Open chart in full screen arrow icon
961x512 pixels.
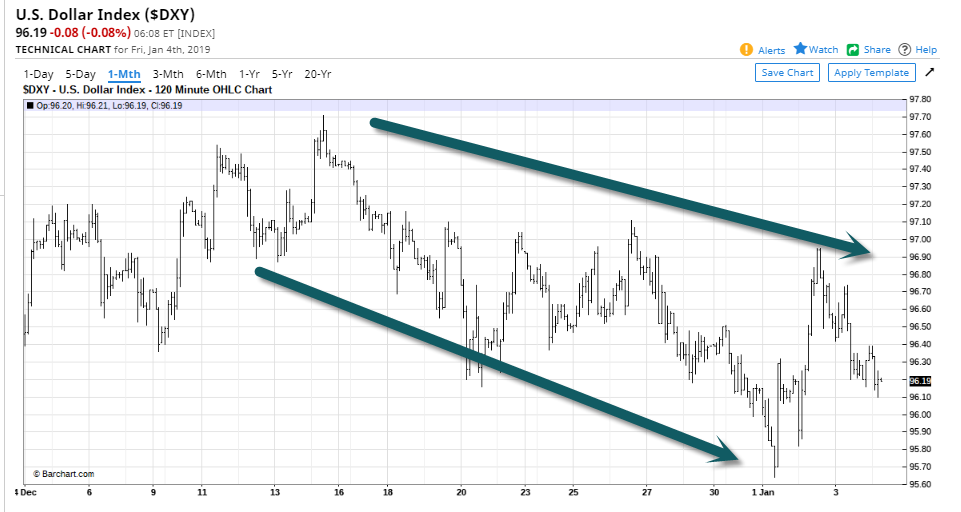(x=930, y=72)
